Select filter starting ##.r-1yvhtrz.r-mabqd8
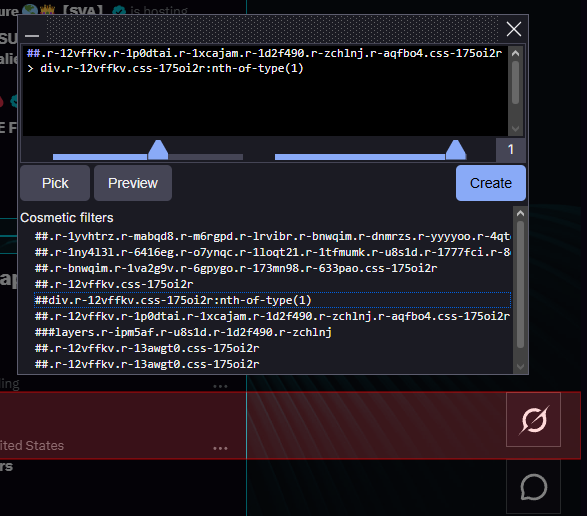587x516 pixels. point(273,237)
